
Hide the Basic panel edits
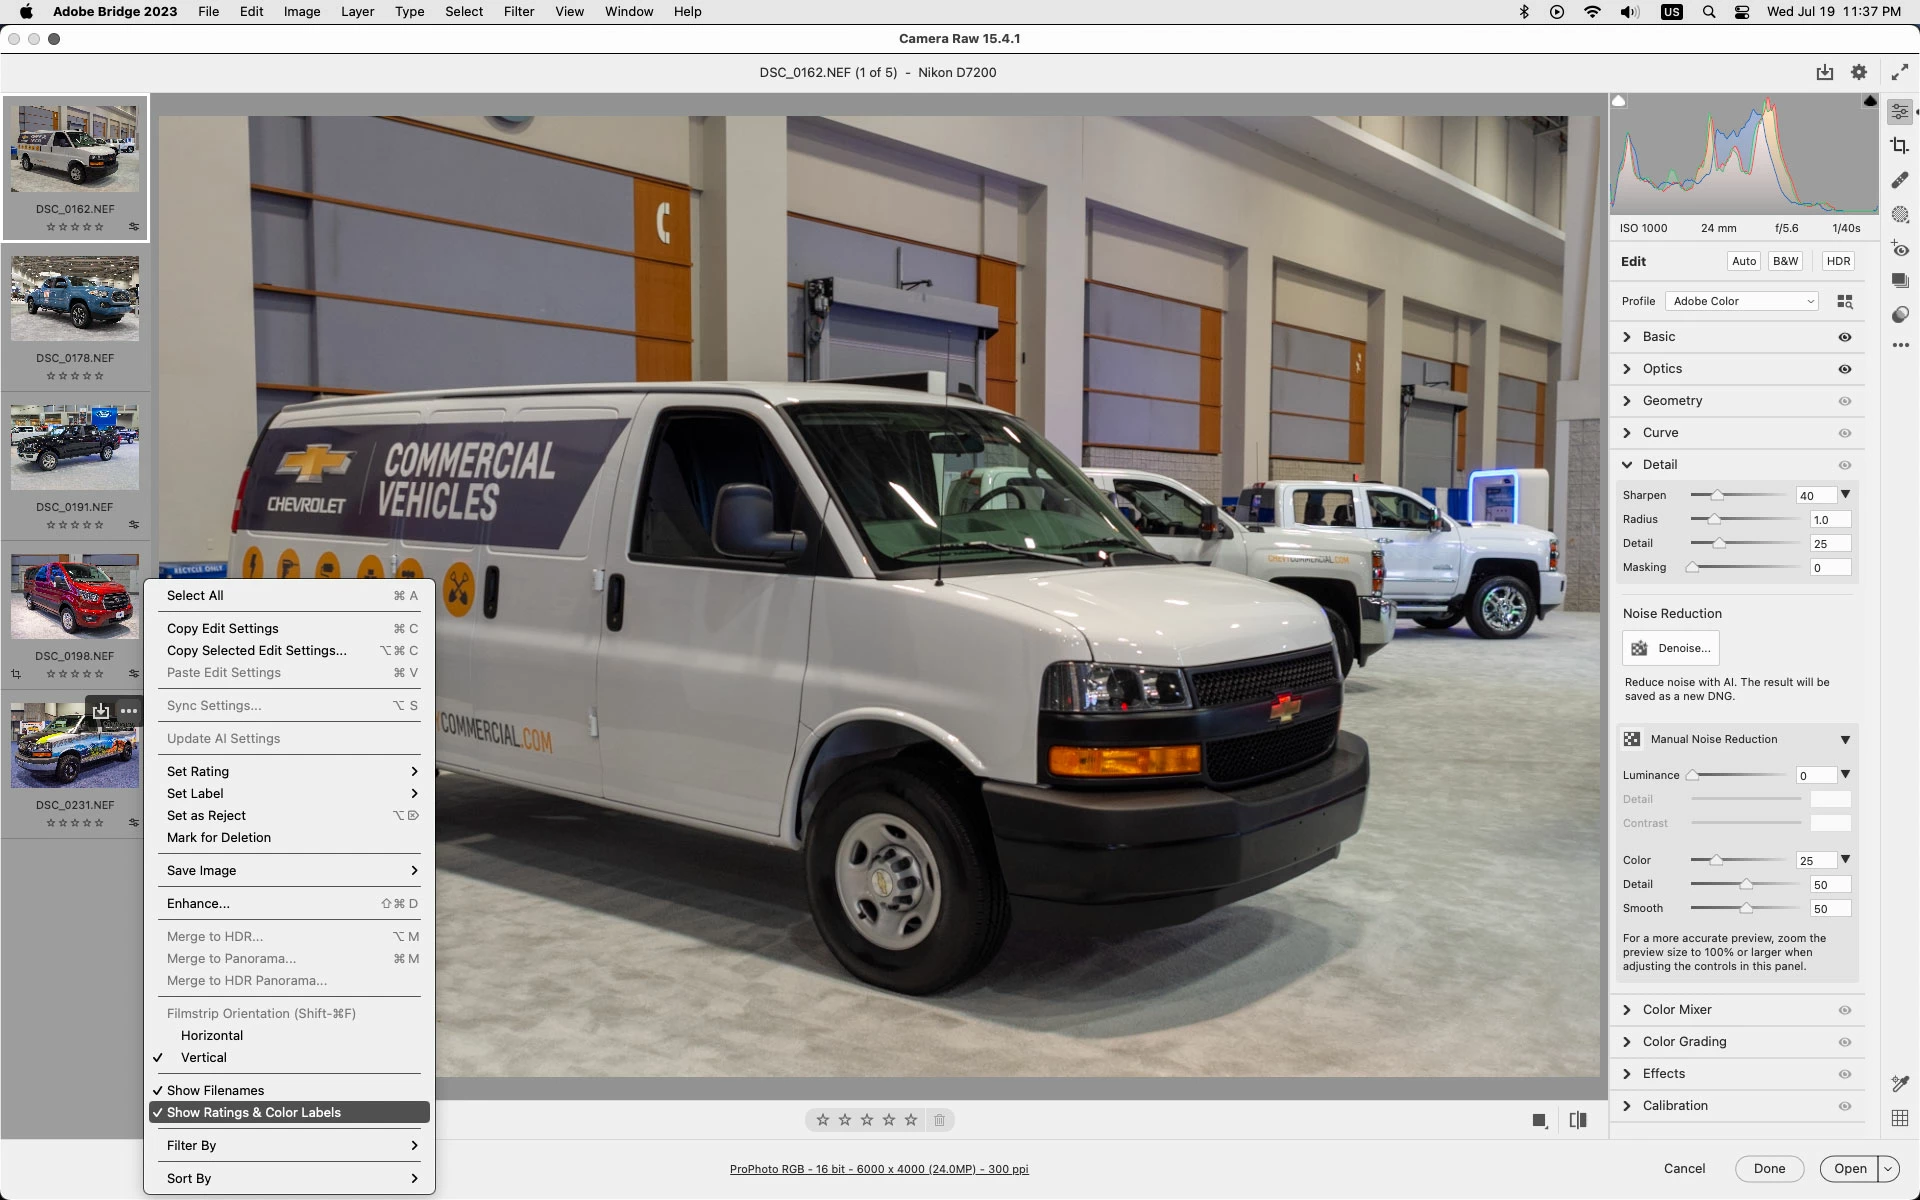[x=1845, y=337]
